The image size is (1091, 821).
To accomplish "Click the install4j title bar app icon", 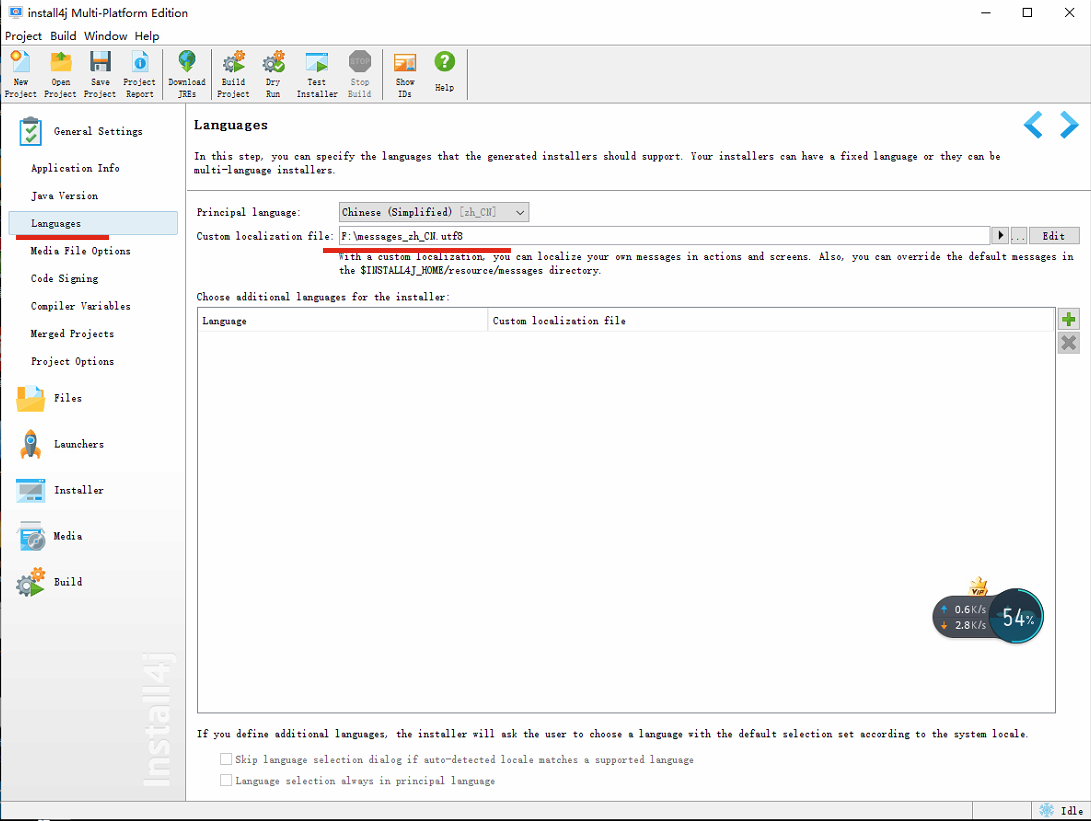I will (15, 13).
